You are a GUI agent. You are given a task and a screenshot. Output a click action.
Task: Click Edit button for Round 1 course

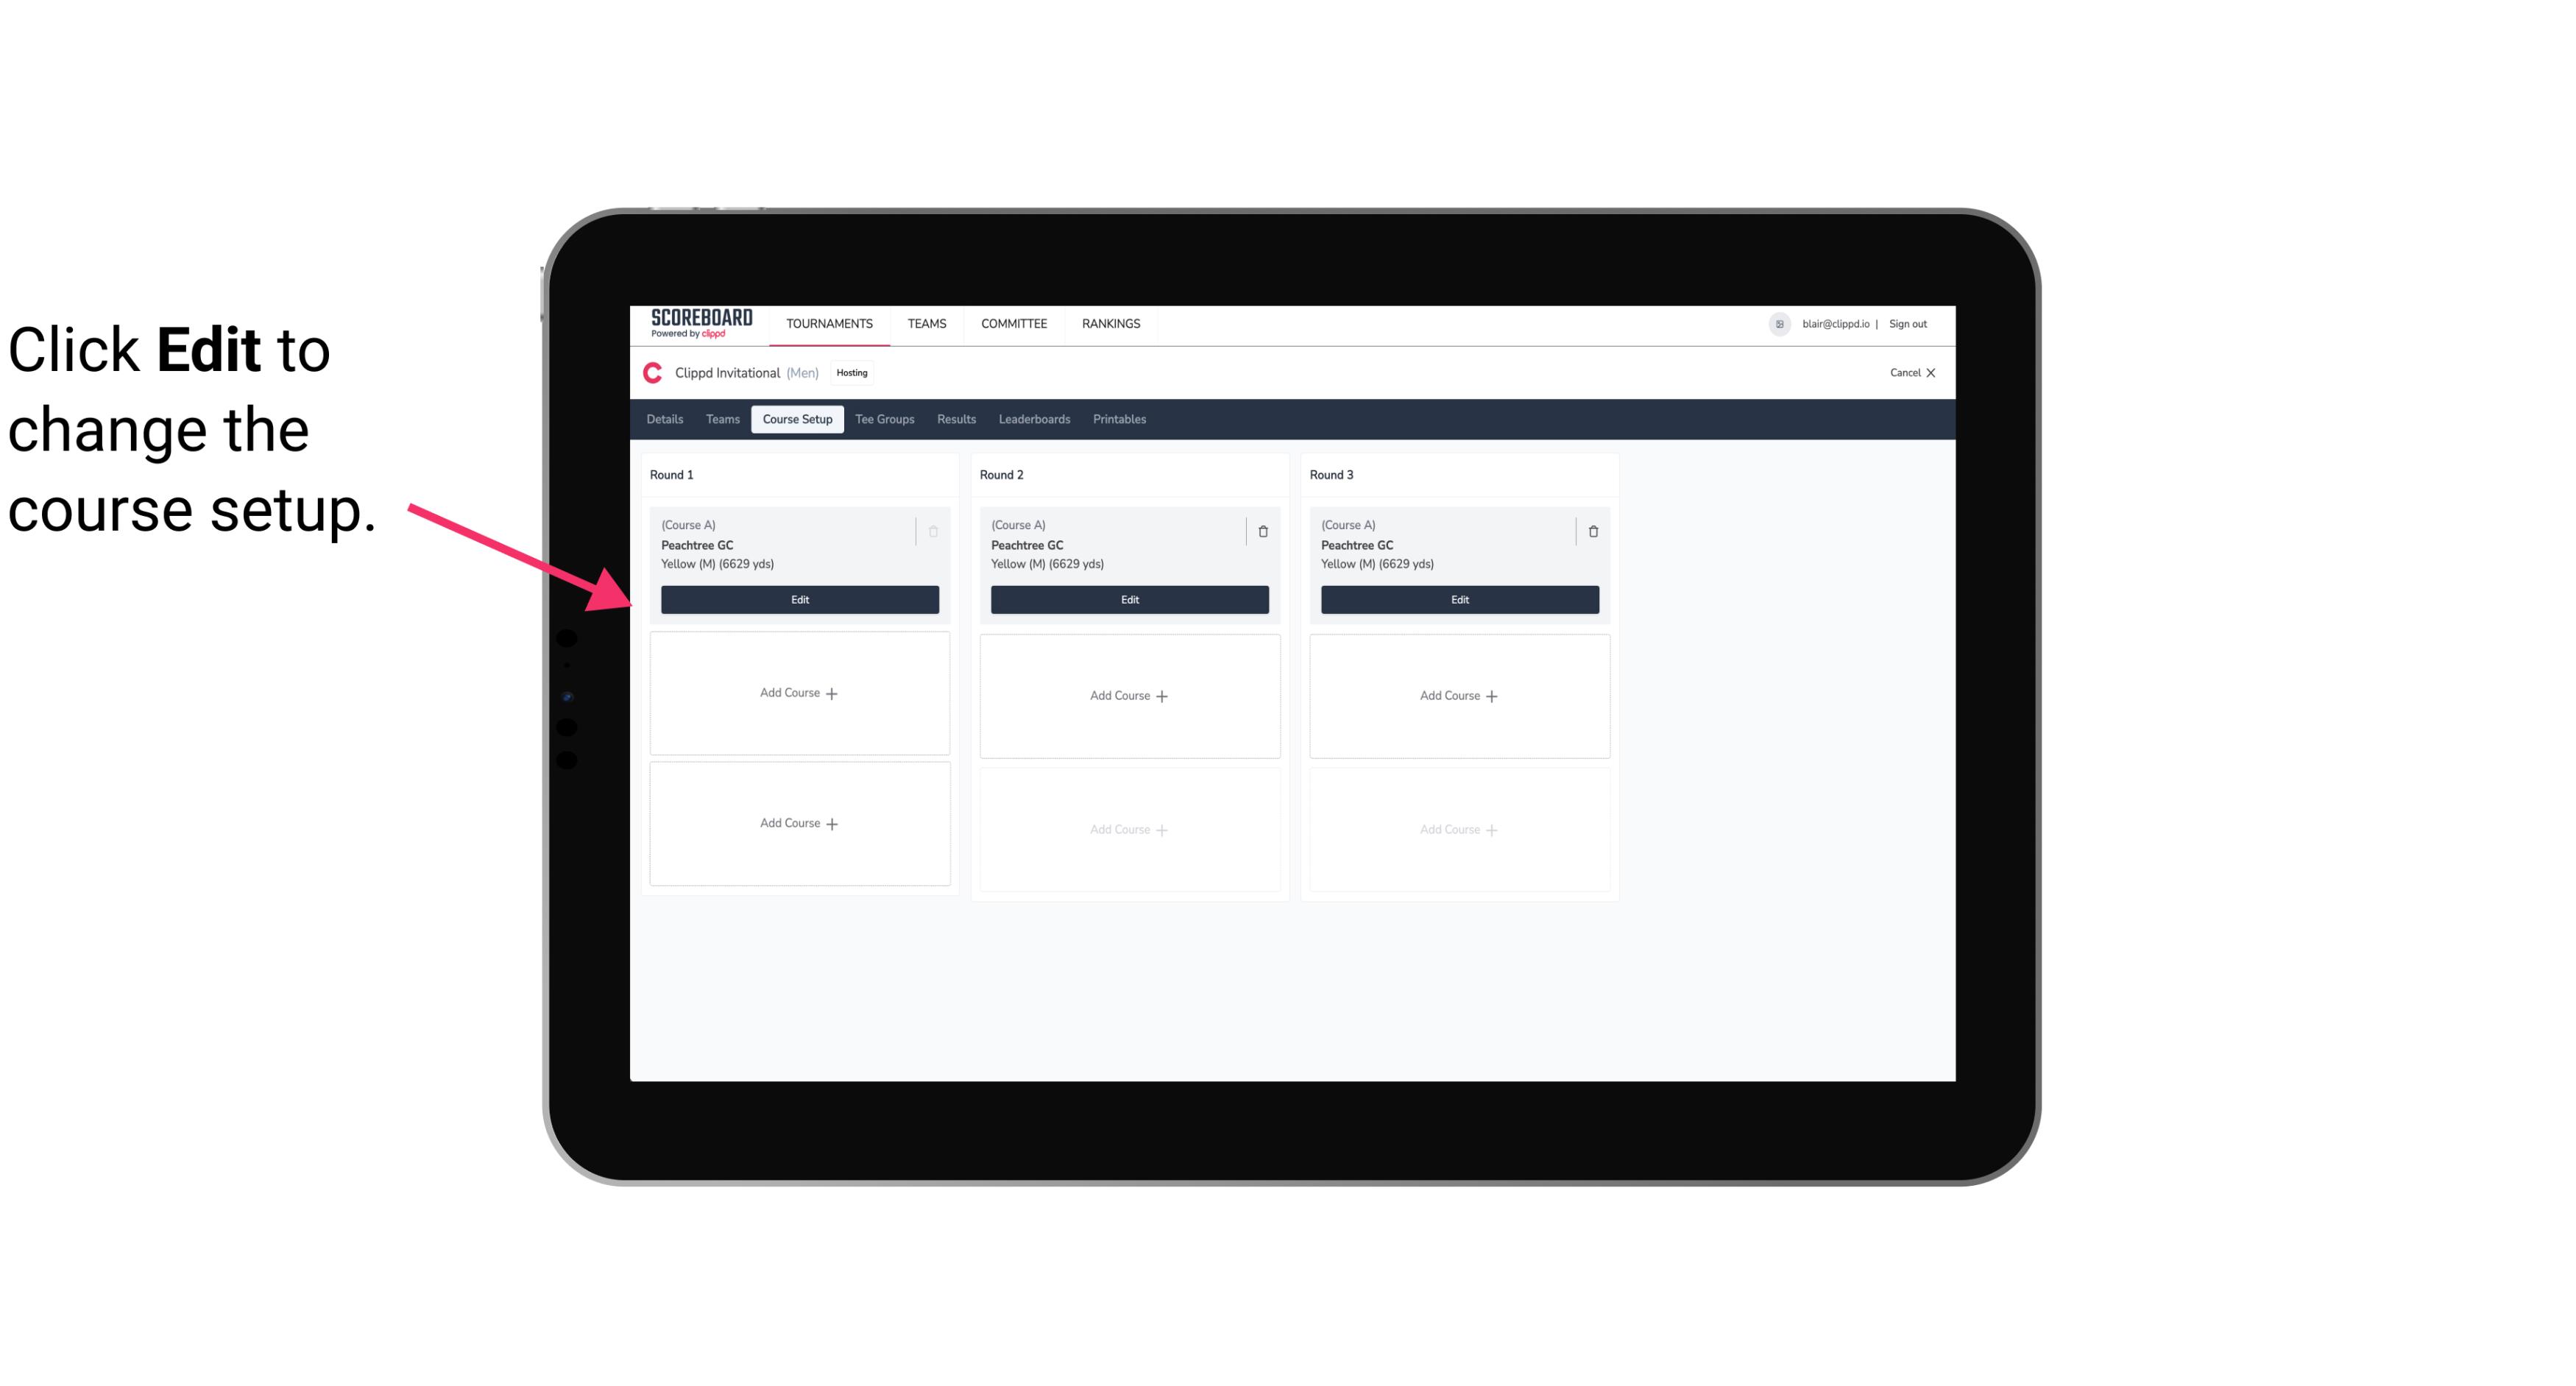[799, 599]
